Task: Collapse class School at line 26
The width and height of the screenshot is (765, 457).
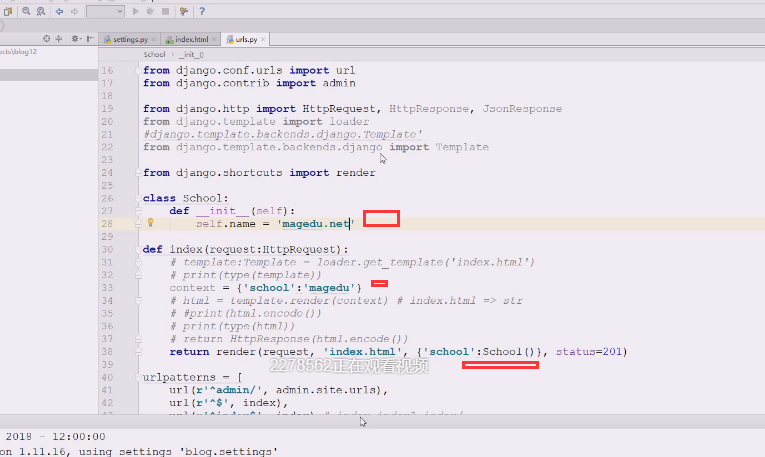Action: [x=139, y=199]
